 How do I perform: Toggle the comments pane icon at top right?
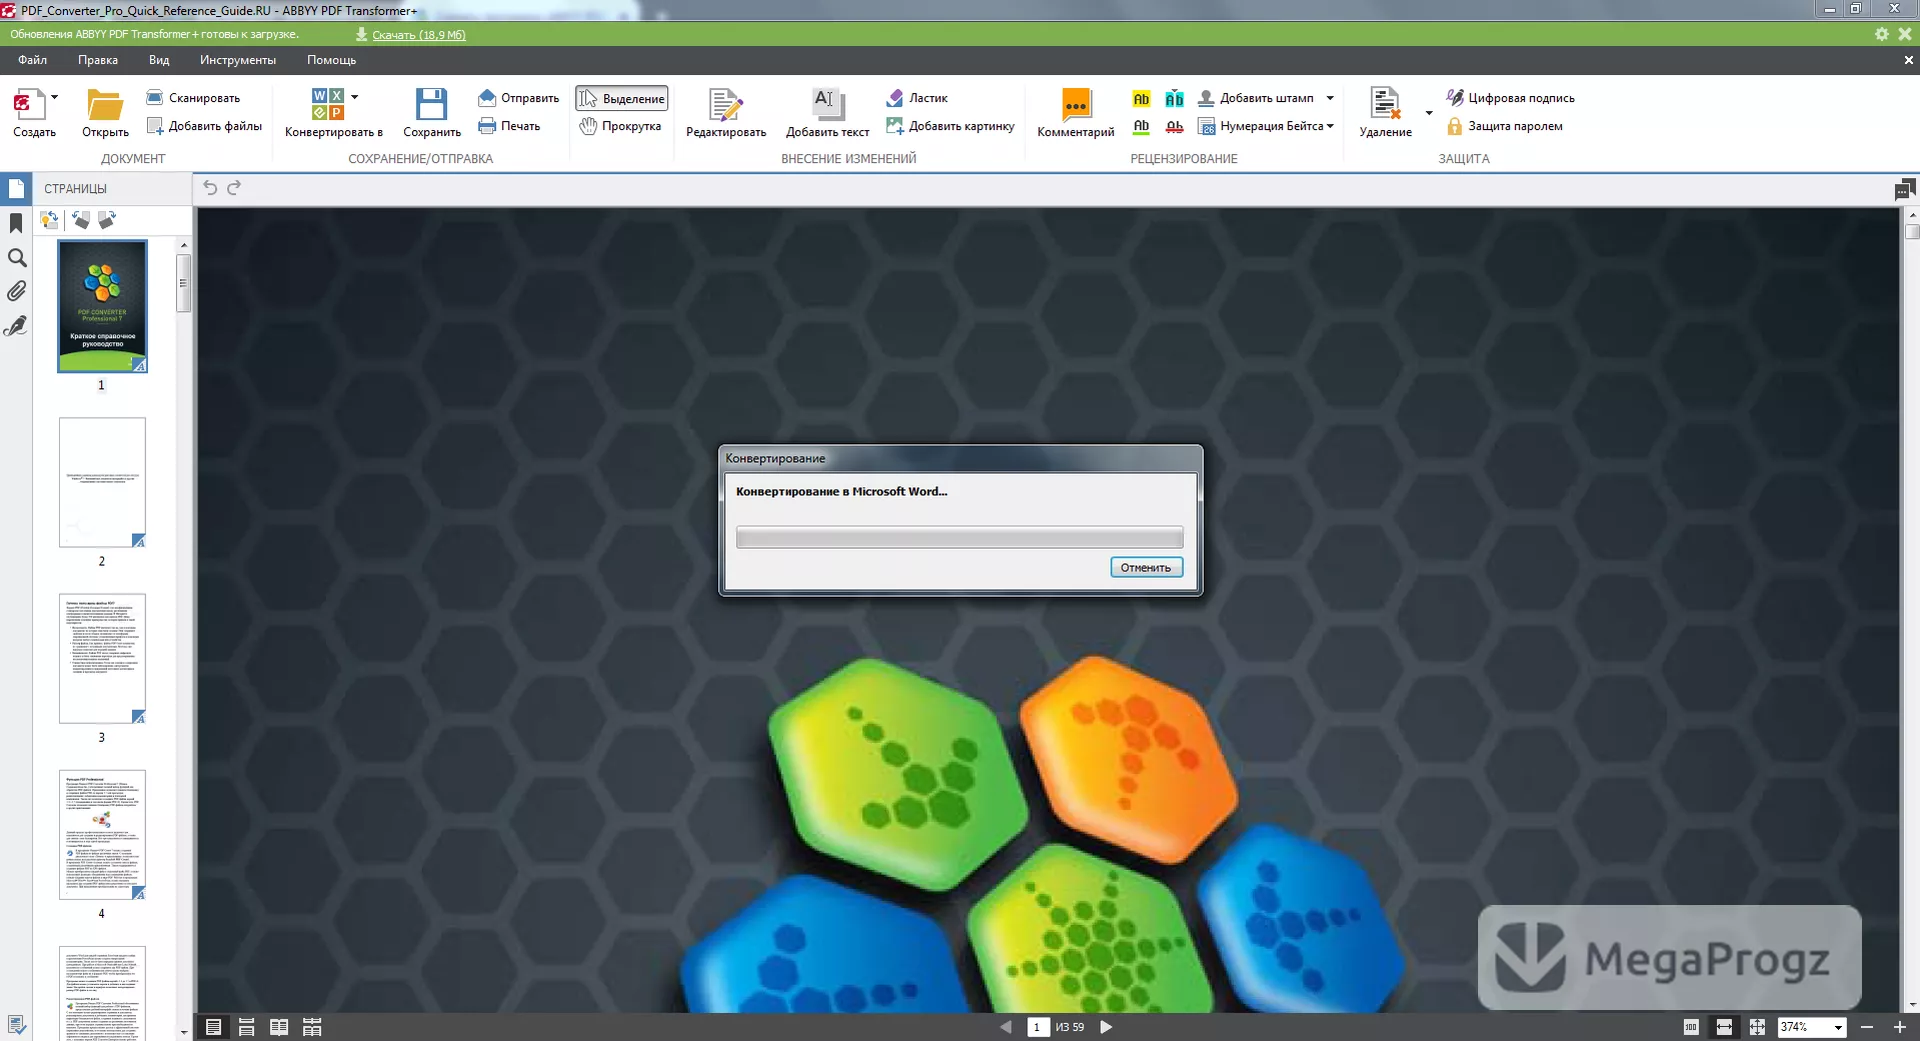click(x=1904, y=188)
